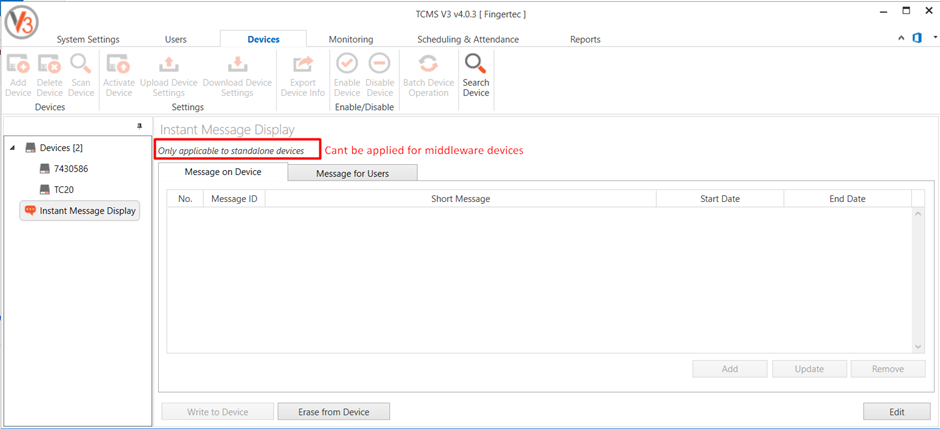940x429 pixels.
Task: Click the Add Device ribbon icon
Action: click(x=18, y=66)
